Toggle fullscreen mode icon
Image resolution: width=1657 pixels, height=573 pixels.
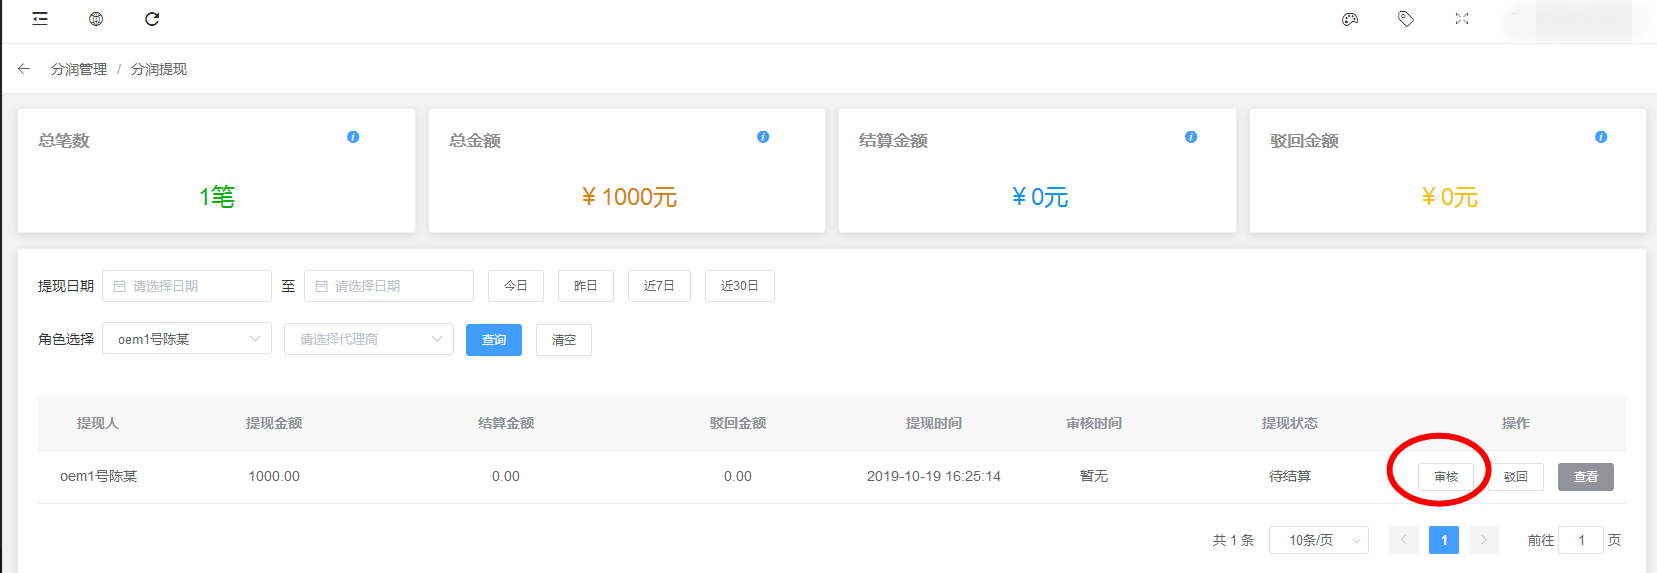pyautogui.click(x=1462, y=19)
